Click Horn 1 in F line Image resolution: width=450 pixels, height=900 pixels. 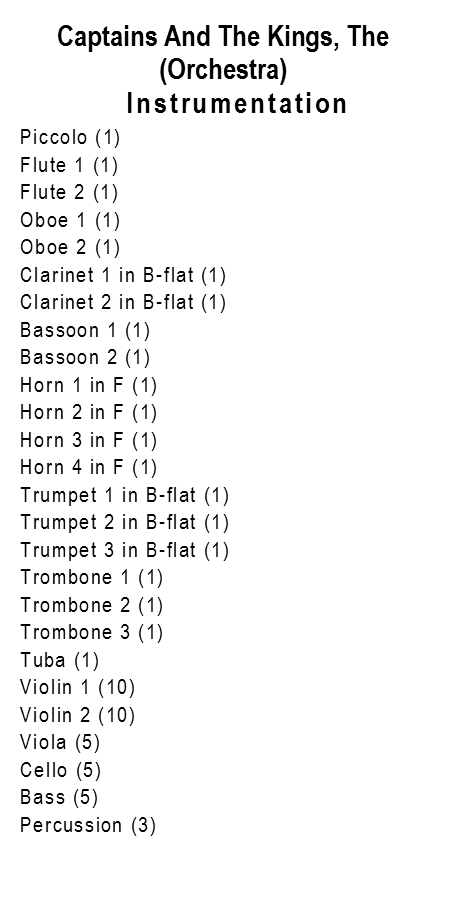click(88, 385)
